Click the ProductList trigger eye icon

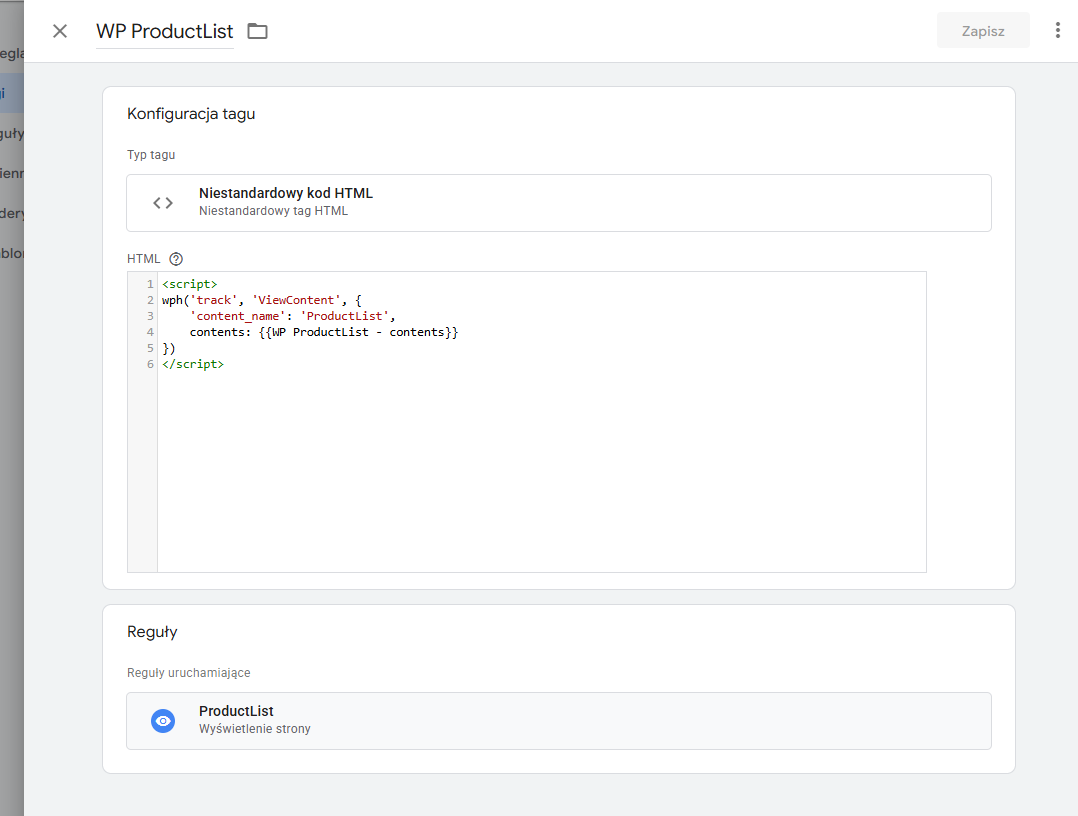[x=163, y=720]
